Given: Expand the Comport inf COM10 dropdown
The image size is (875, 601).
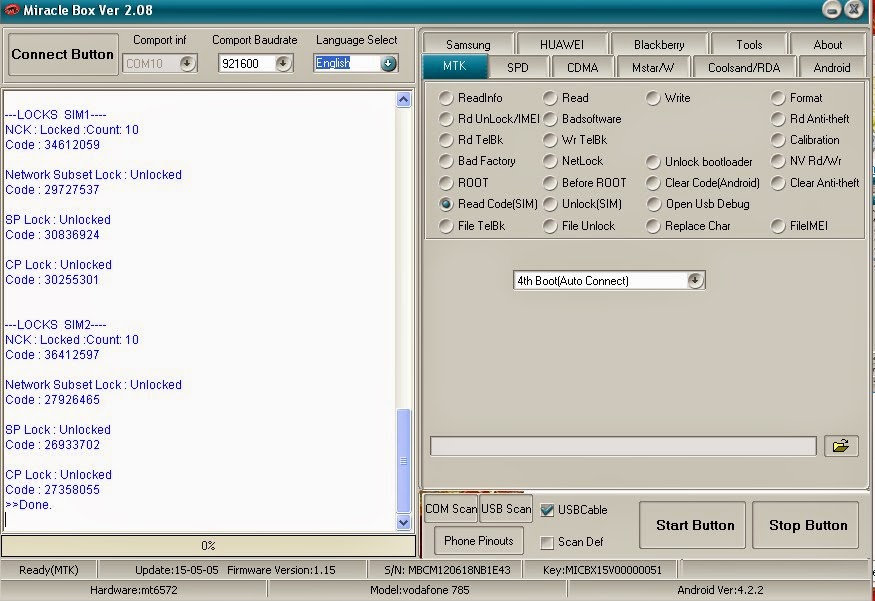Looking at the screenshot, I should click(x=188, y=63).
